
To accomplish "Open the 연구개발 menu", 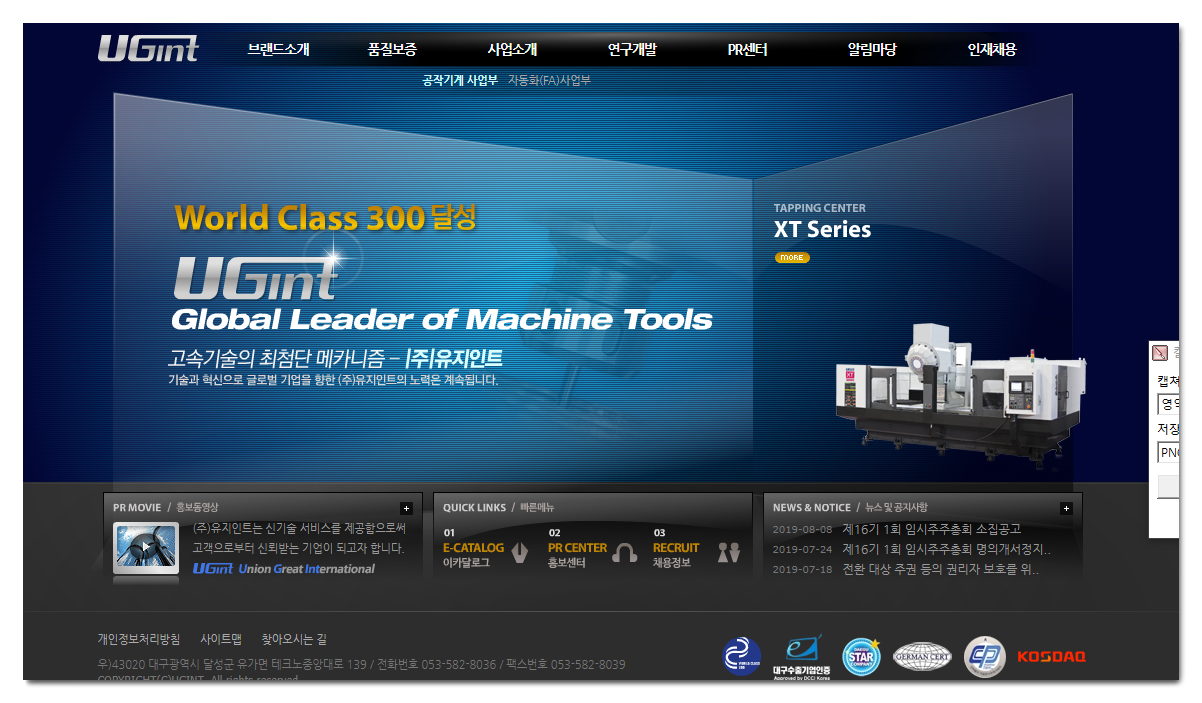I will pos(632,49).
